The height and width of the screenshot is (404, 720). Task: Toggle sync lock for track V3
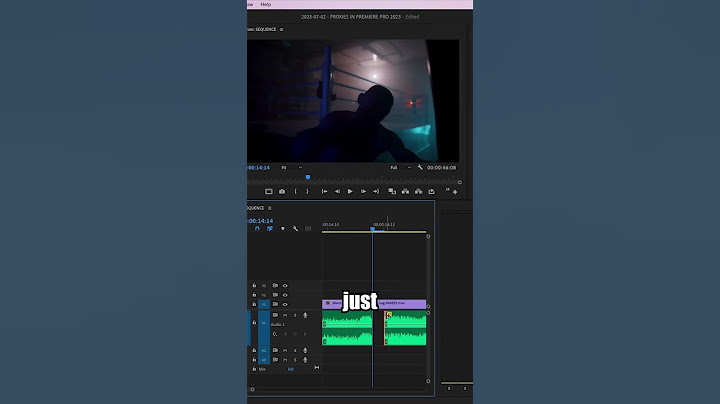[x=275, y=286]
